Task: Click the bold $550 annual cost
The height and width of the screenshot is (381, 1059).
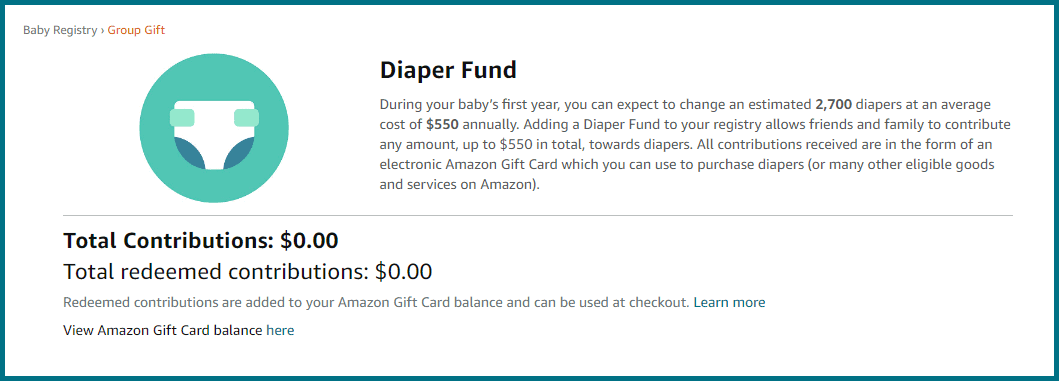Action: click(443, 124)
